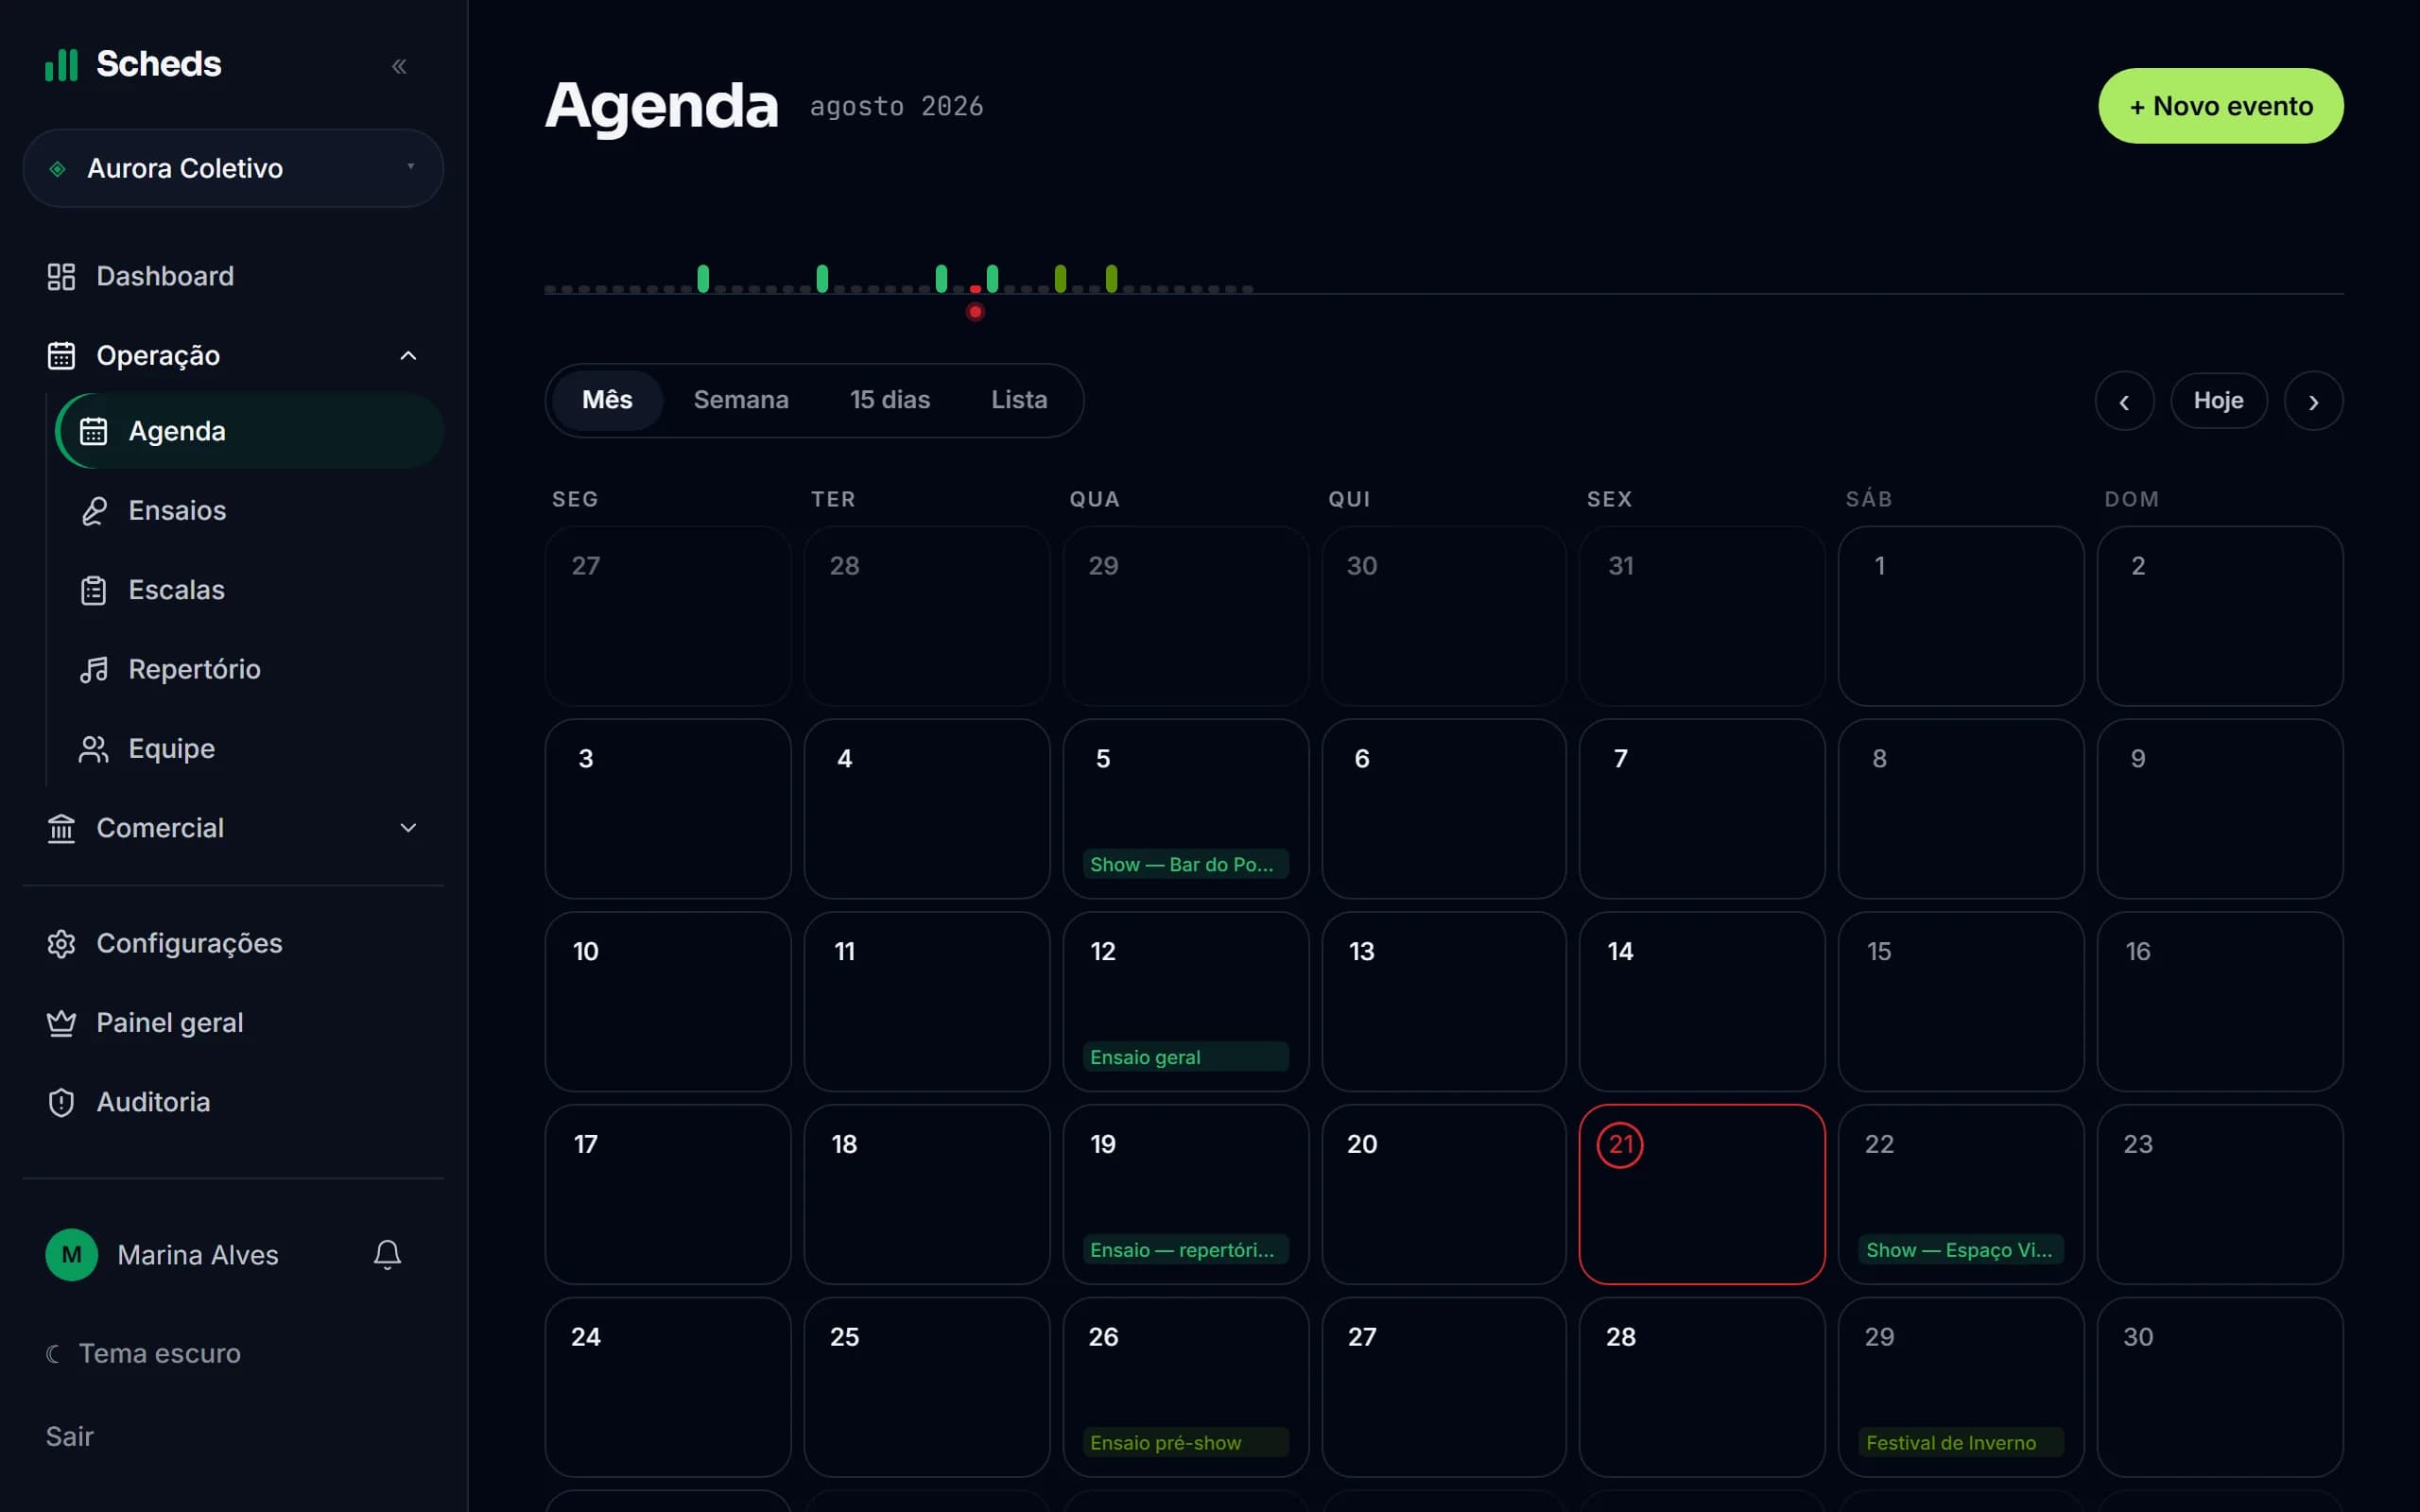Click the Novo evento button
This screenshot has height=1512, width=2420.
tap(2220, 106)
